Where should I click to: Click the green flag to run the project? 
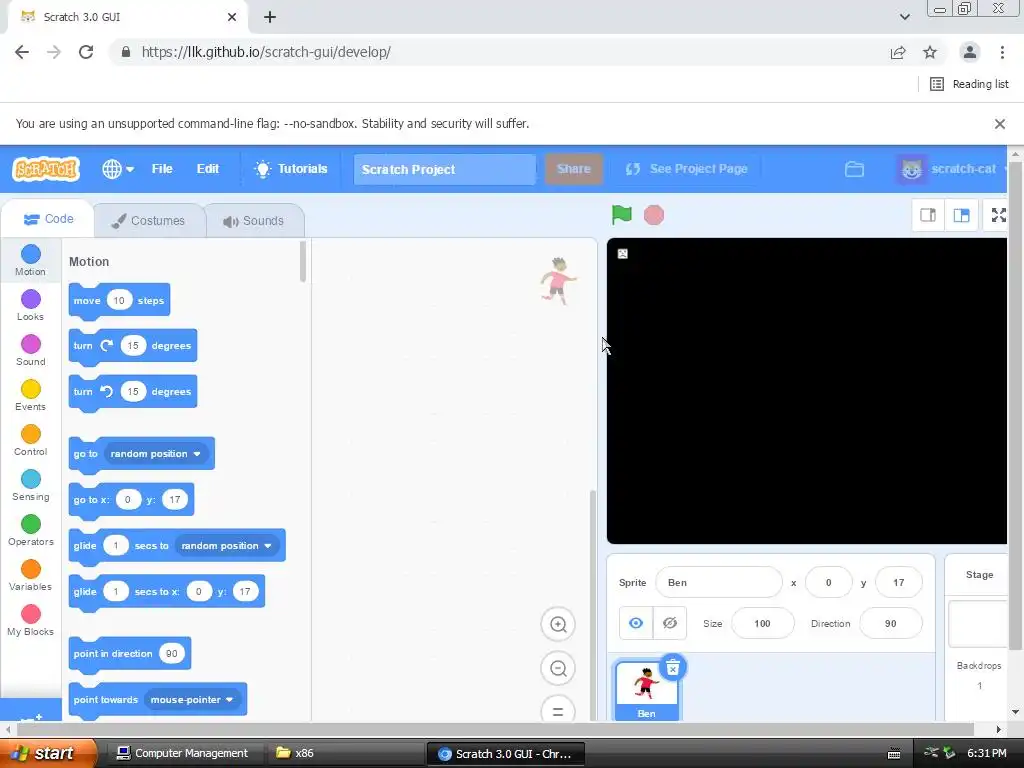621,214
